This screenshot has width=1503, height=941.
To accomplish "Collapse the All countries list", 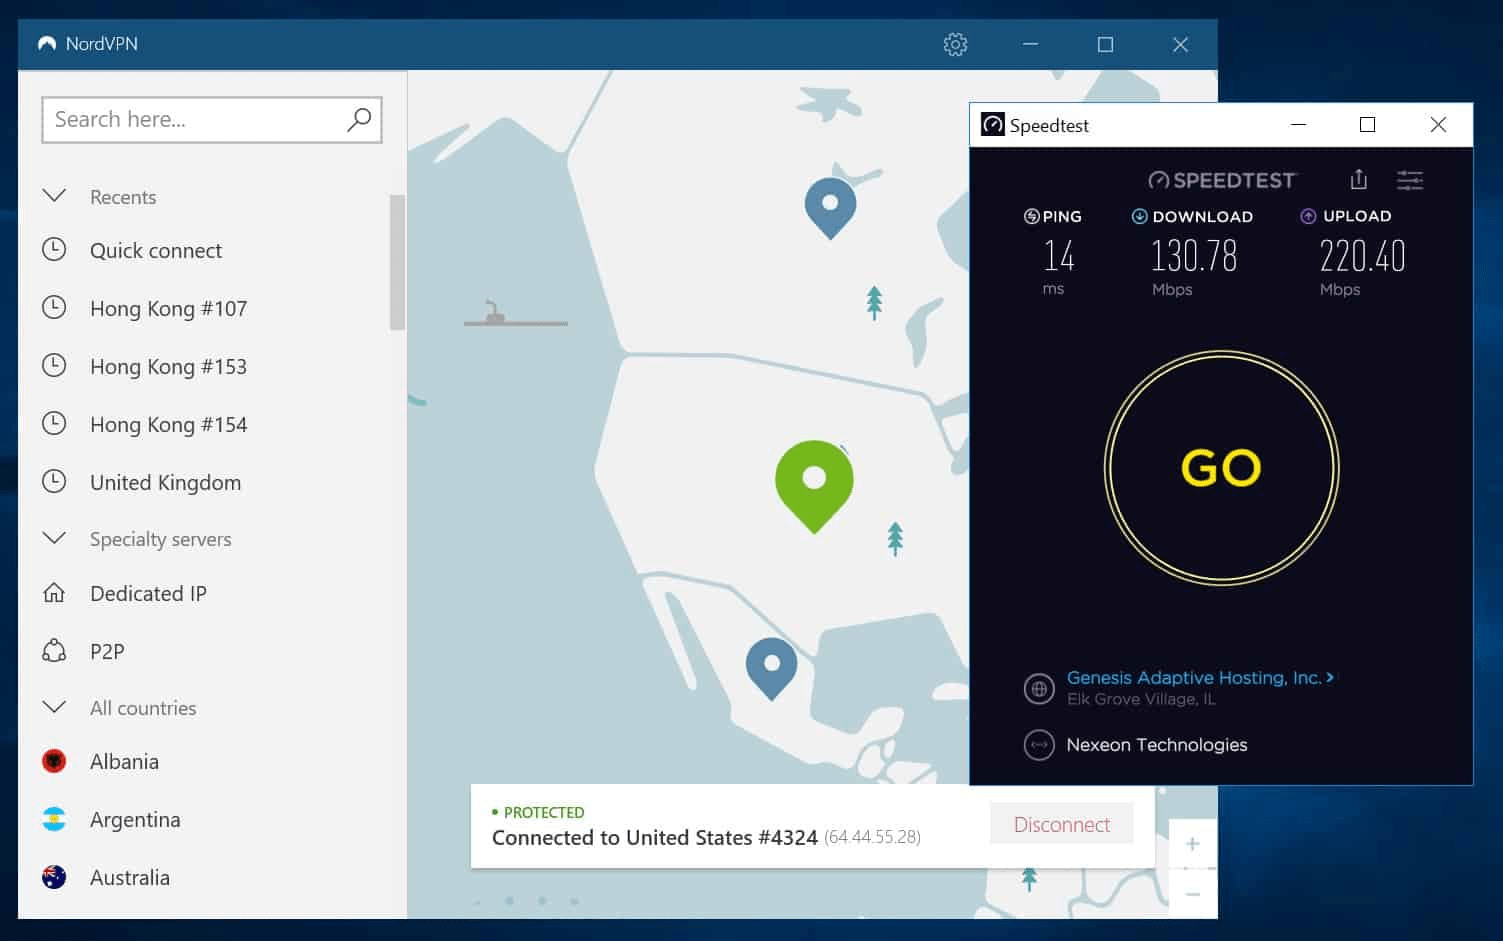I will (x=55, y=707).
